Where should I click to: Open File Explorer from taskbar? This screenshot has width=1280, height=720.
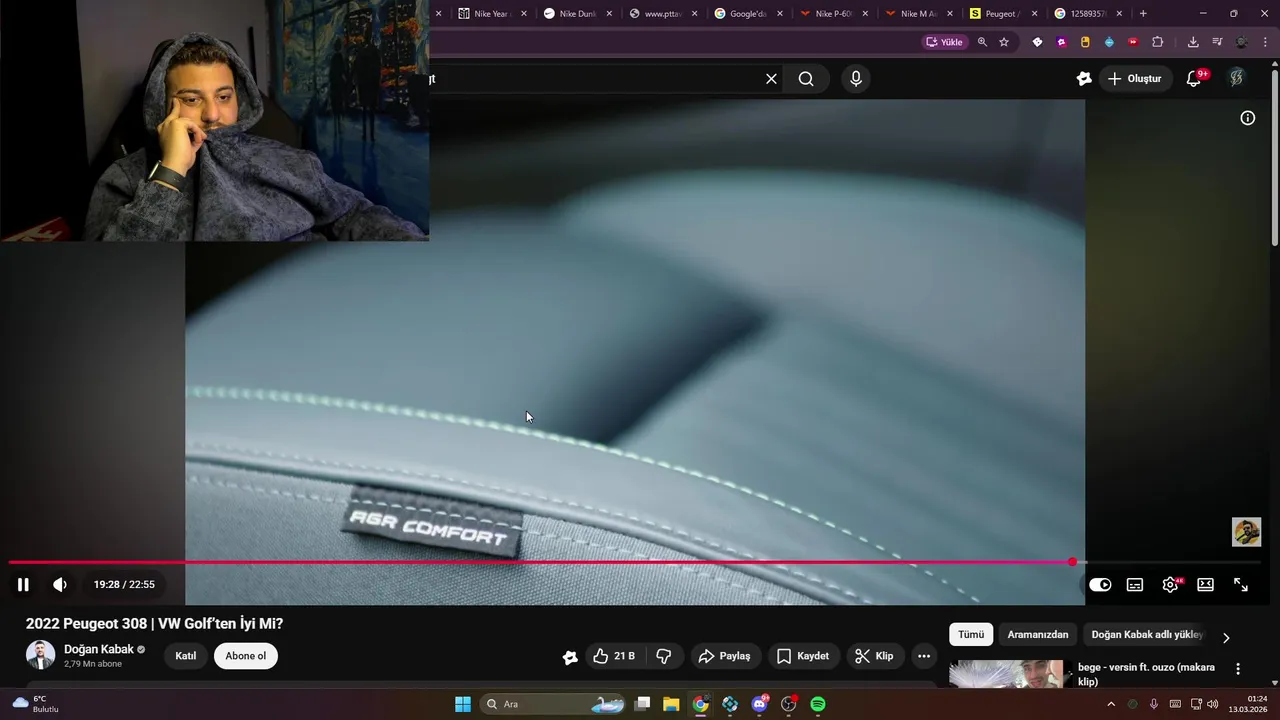pos(671,704)
